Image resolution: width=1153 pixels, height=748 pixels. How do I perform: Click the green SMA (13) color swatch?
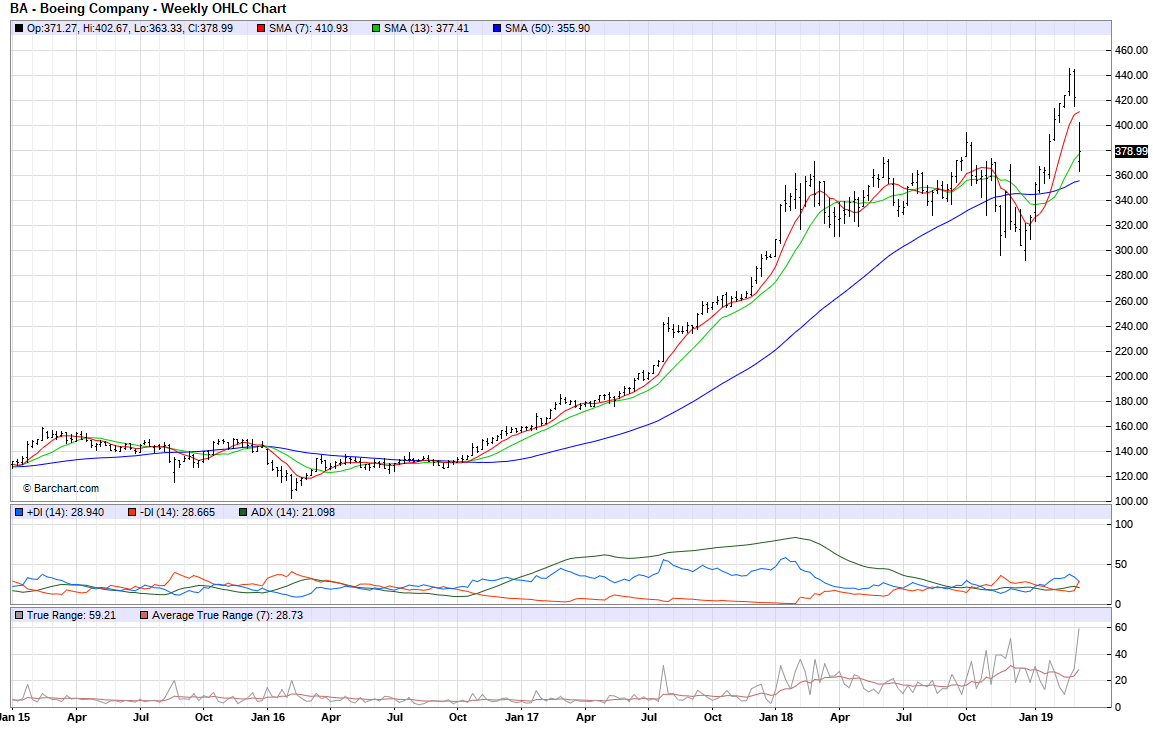pyautogui.click(x=376, y=29)
